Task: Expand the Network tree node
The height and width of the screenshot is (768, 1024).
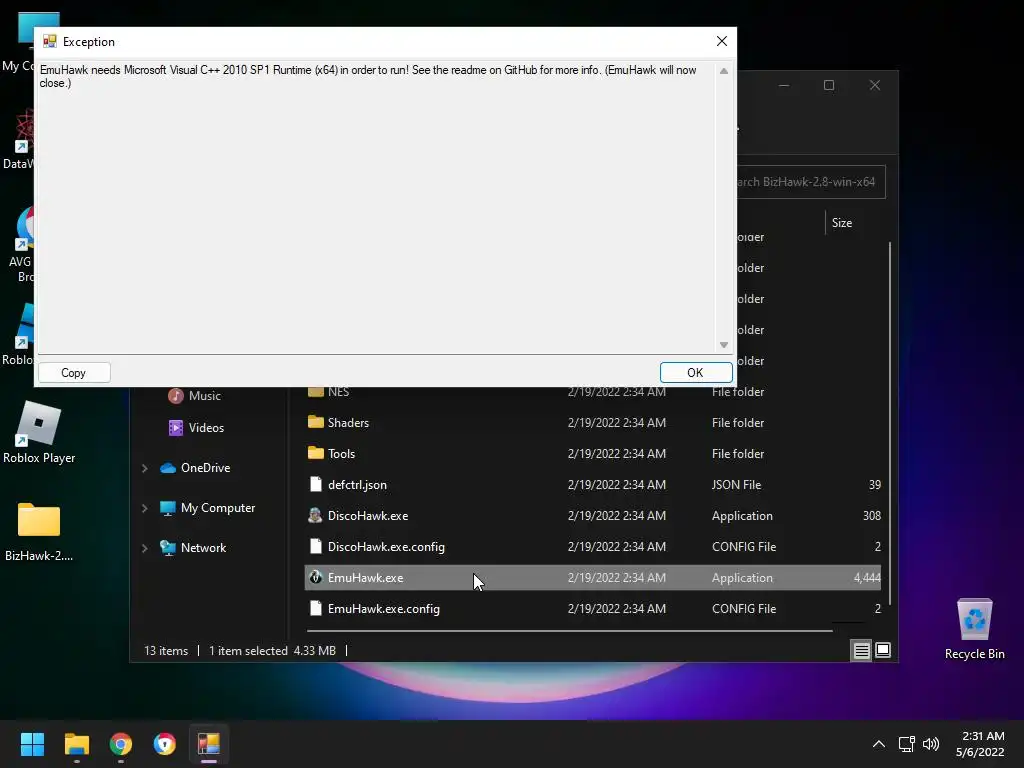Action: [x=144, y=548]
